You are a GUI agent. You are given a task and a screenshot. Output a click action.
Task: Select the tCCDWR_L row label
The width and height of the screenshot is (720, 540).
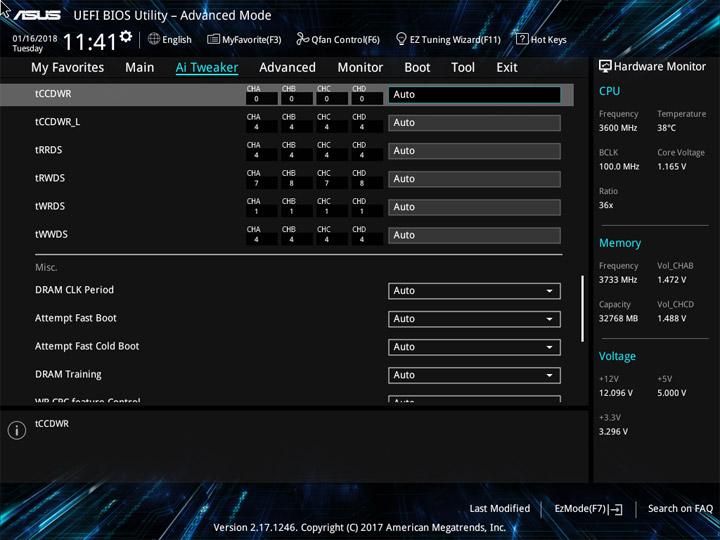pos(57,122)
